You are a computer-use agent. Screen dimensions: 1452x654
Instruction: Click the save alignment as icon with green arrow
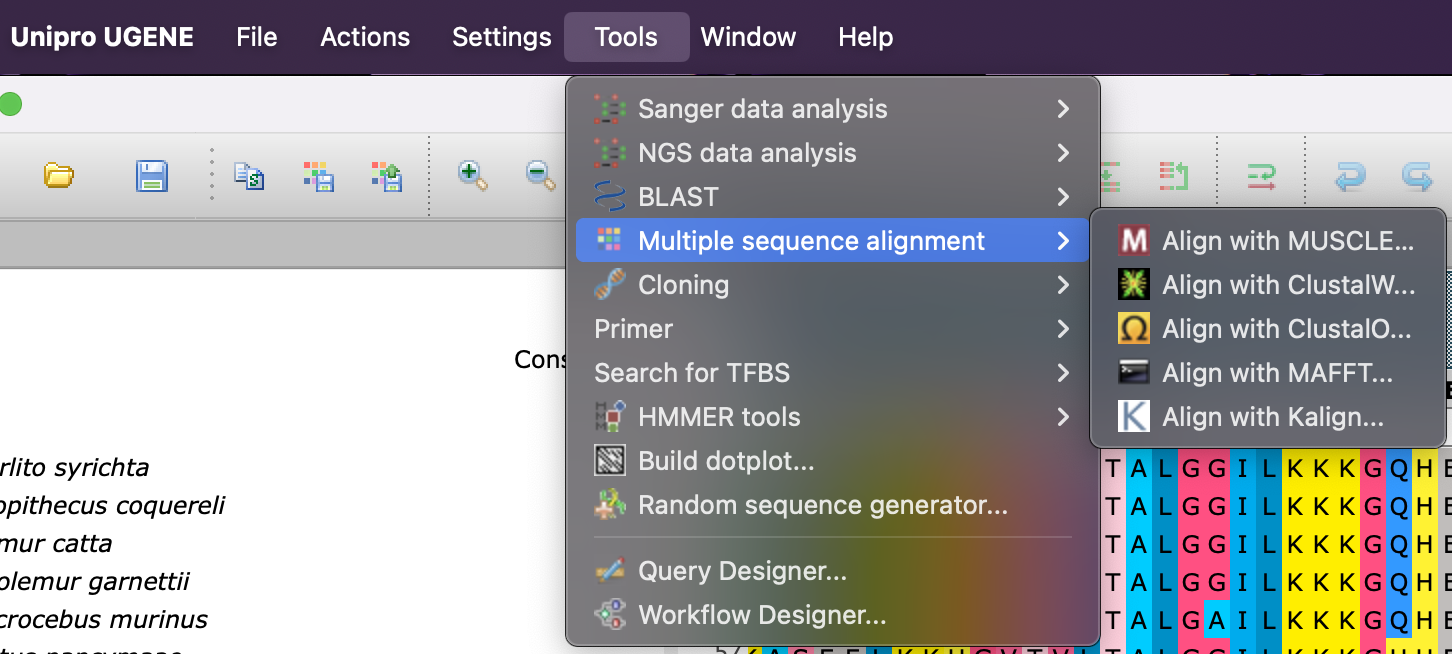(x=386, y=176)
